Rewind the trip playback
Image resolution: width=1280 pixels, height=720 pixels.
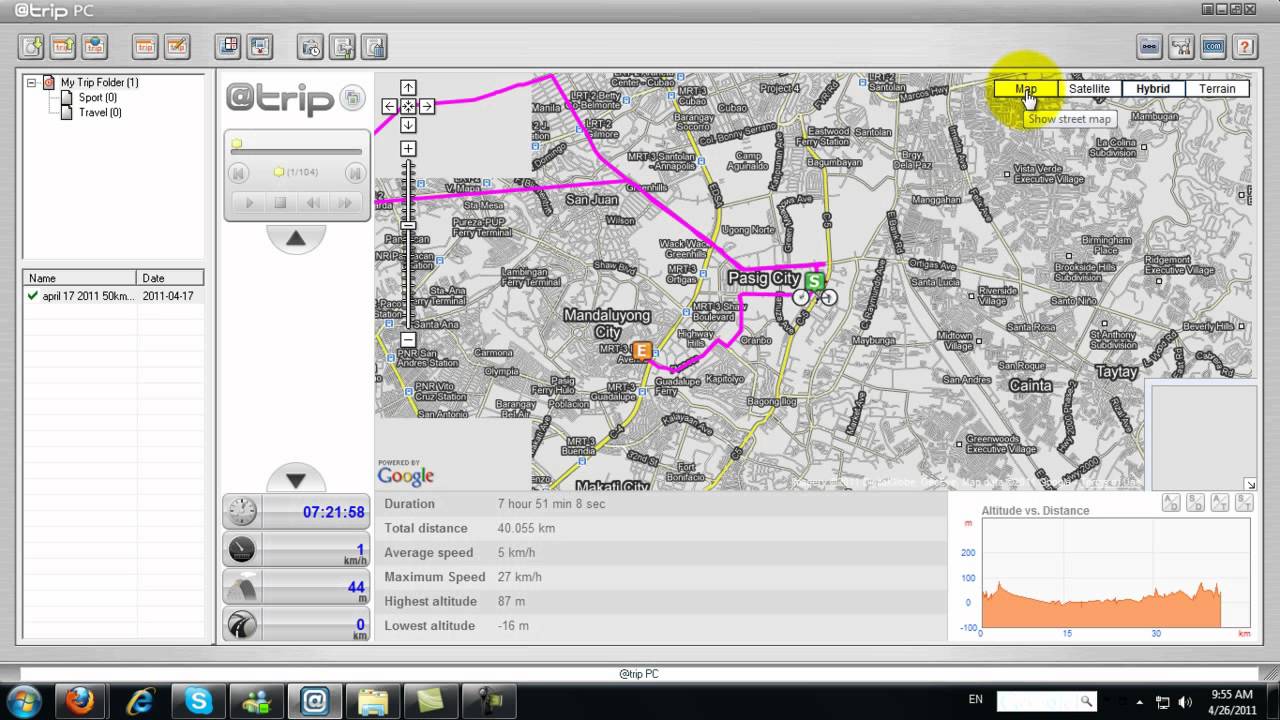(313, 203)
